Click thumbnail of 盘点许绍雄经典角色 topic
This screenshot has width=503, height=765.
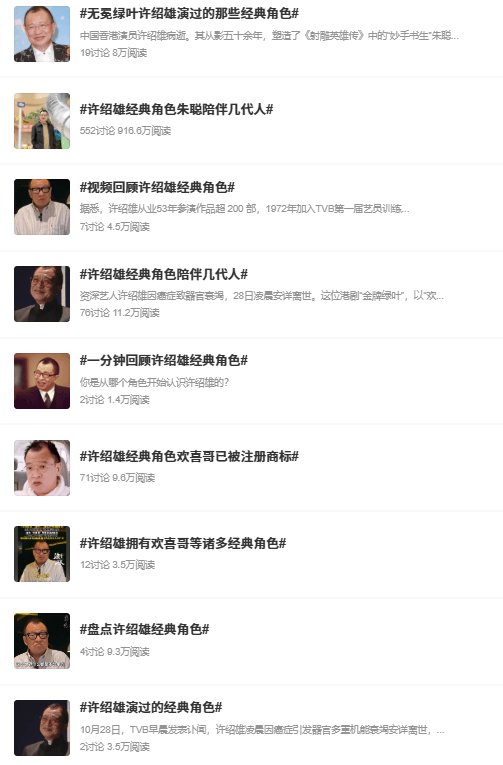point(42,641)
